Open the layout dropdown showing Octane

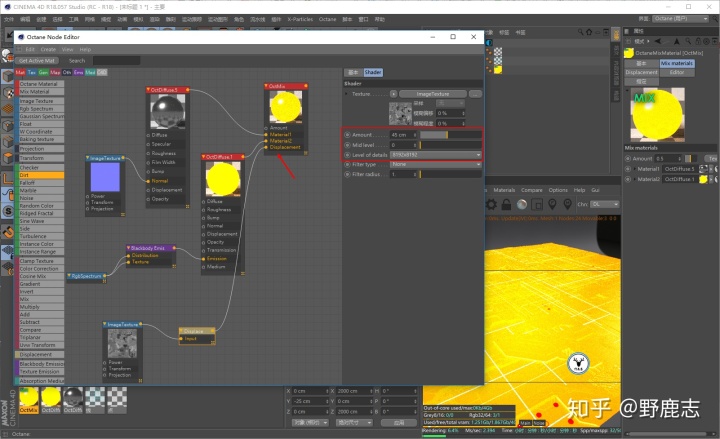tap(681, 19)
